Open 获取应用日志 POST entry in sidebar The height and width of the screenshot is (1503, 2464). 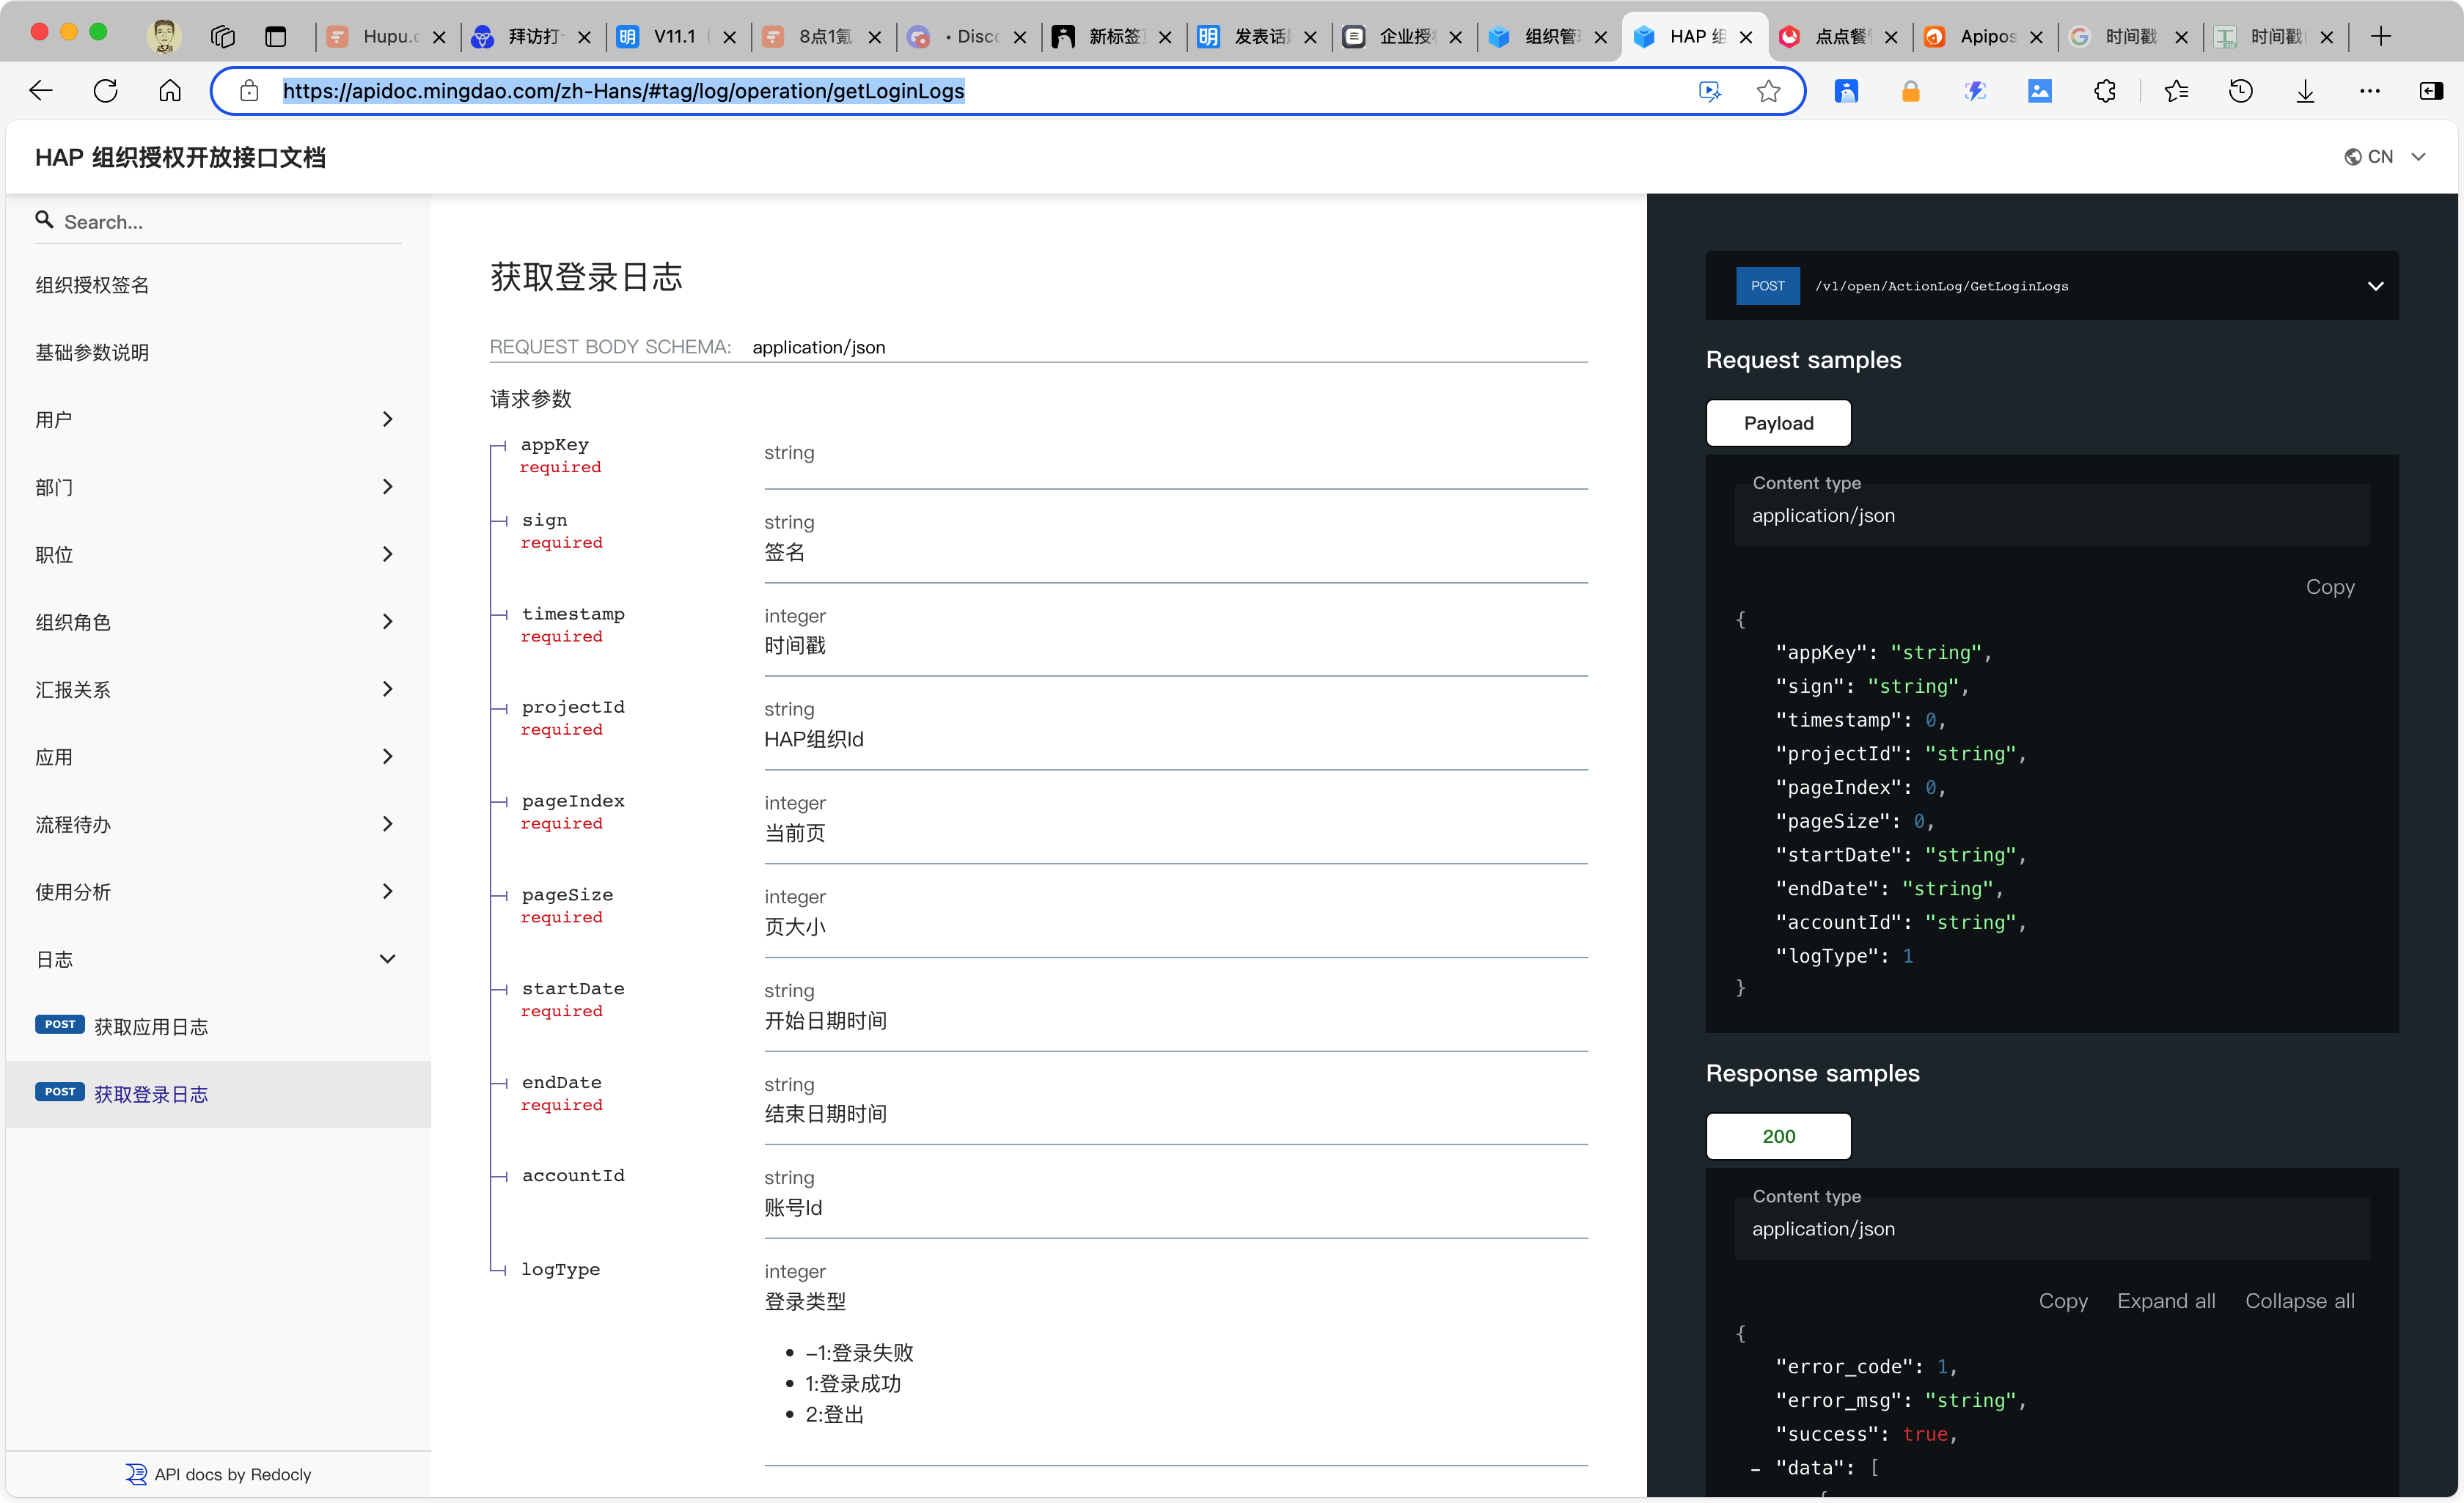(x=150, y=1027)
